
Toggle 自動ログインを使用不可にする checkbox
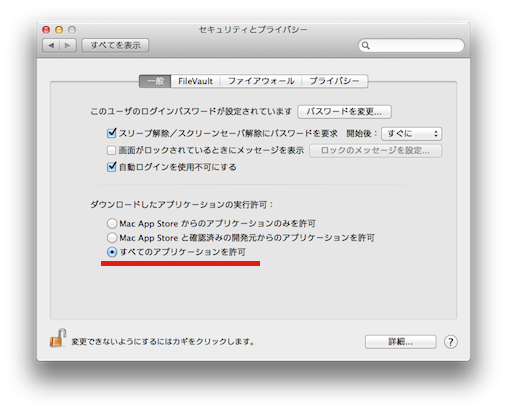pyautogui.click(x=111, y=167)
